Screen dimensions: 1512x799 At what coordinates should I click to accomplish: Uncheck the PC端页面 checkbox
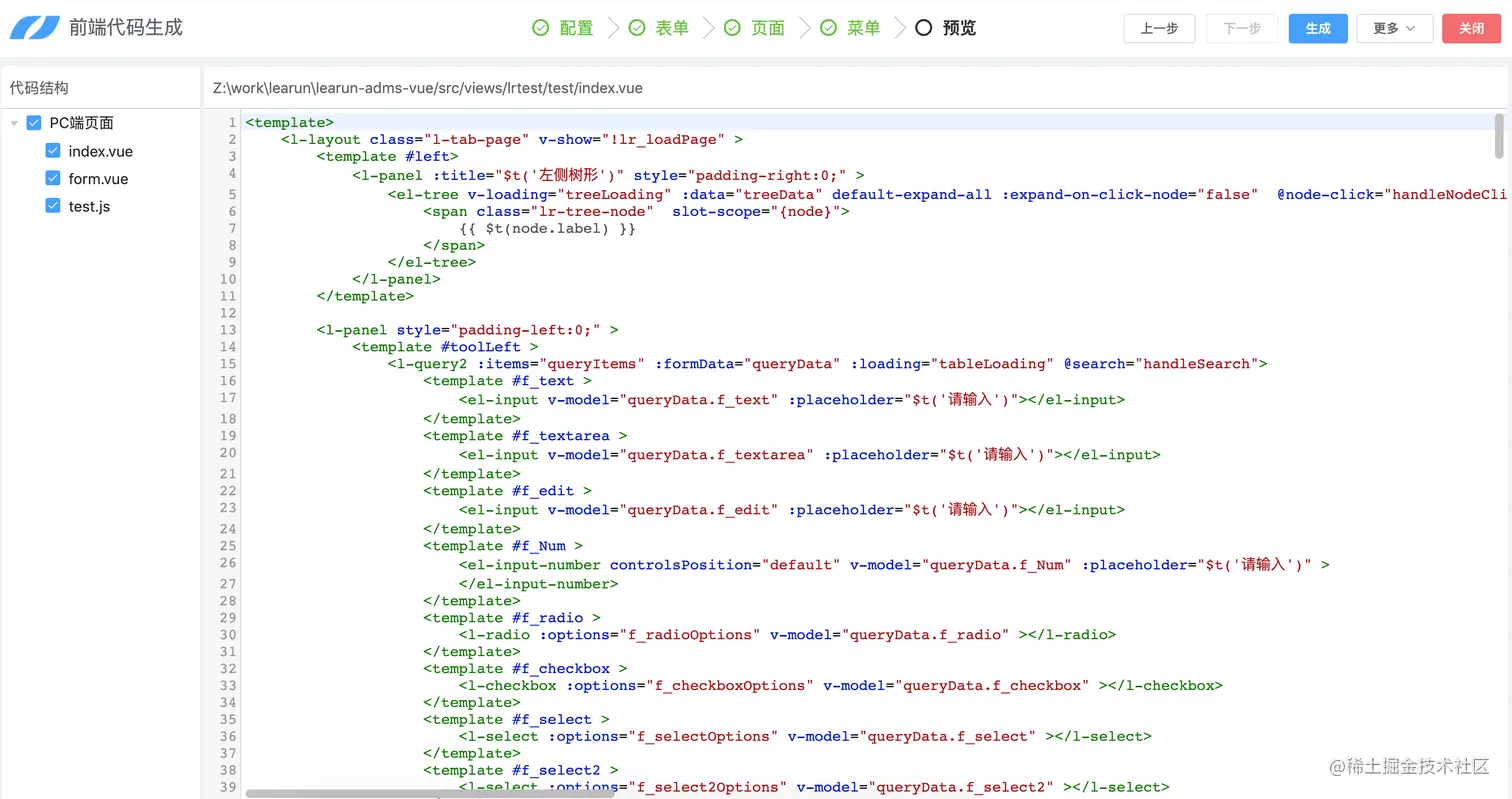pyautogui.click(x=34, y=123)
